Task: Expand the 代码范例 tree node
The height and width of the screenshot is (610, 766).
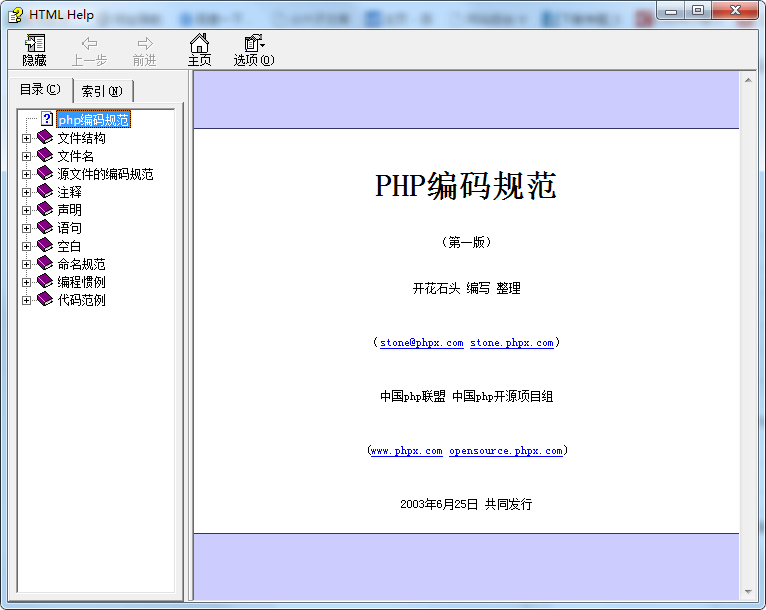Action: coord(27,300)
